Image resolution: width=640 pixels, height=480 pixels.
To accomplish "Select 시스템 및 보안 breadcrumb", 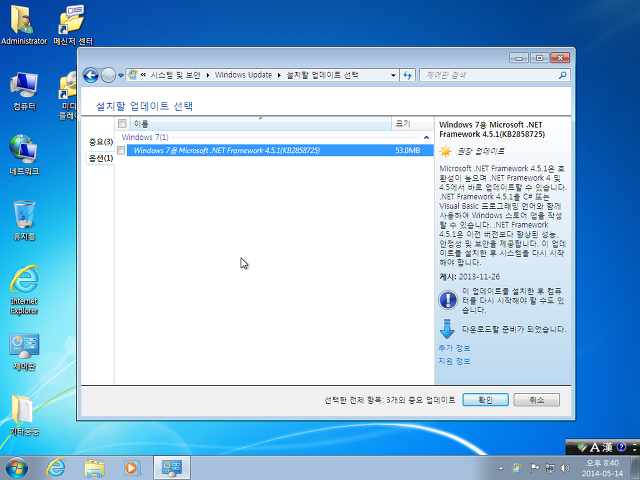I will tap(175, 75).
